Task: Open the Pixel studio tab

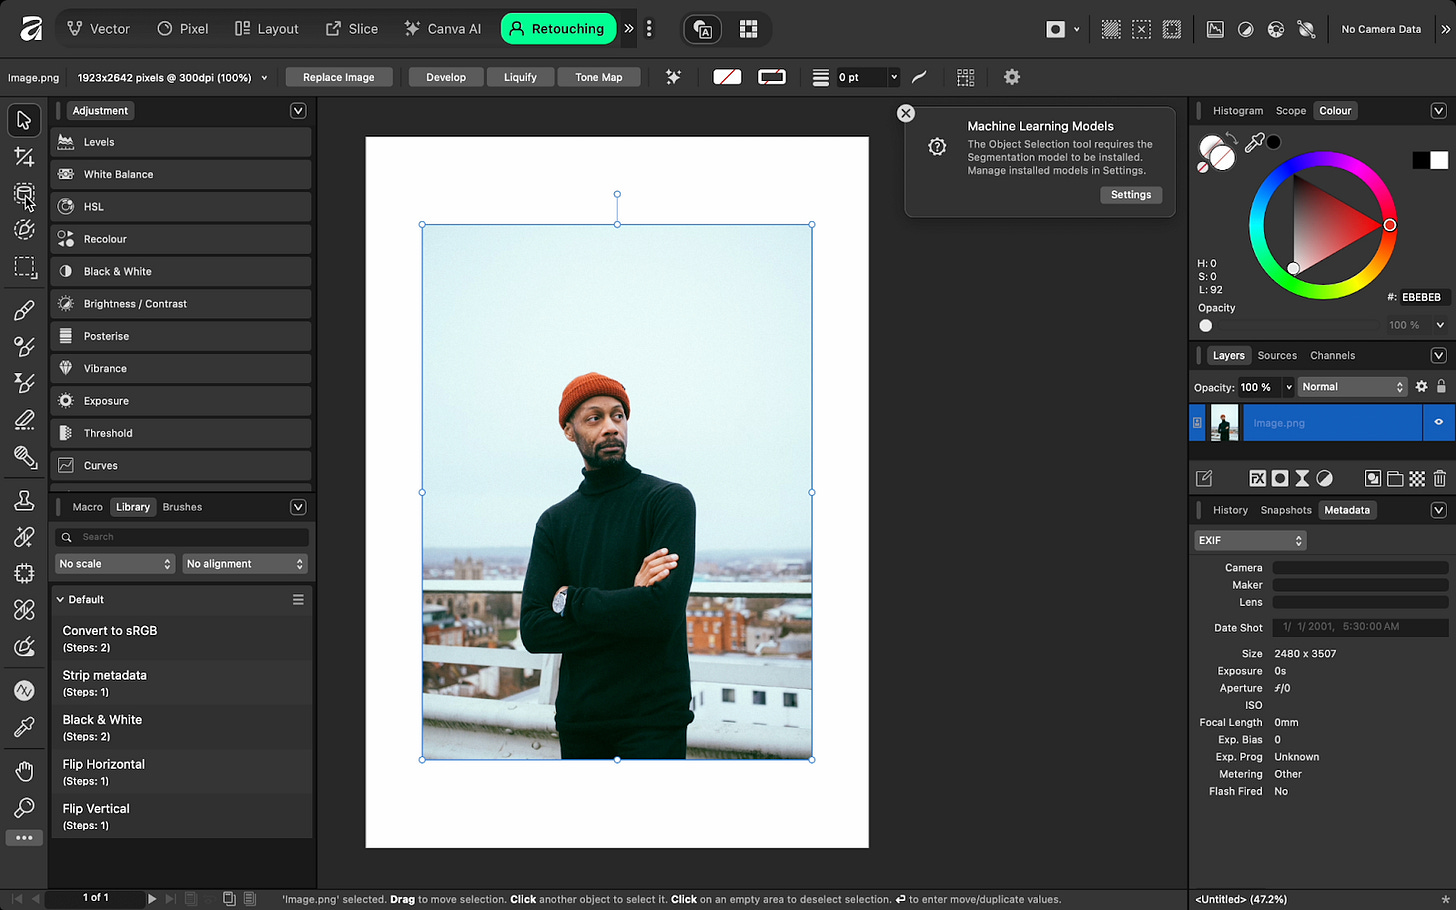Action: coord(183,29)
